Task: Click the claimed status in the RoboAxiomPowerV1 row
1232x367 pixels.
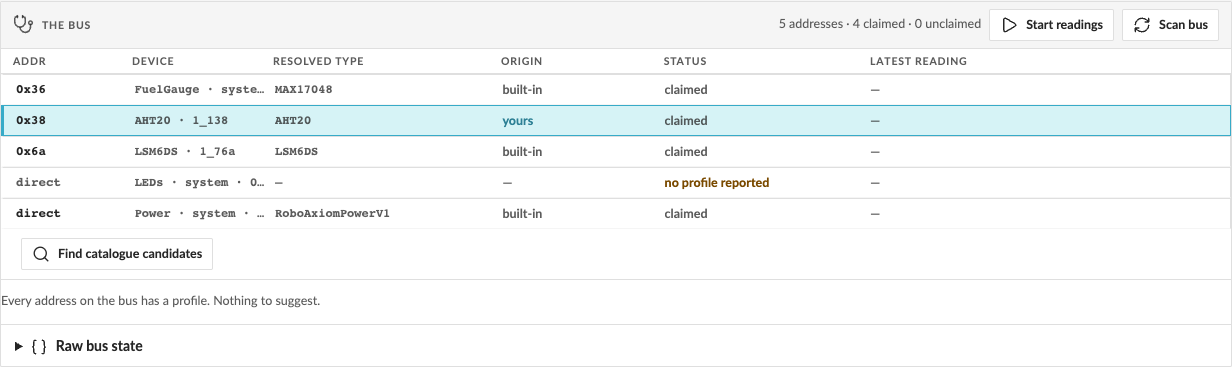Action: pos(686,214)
